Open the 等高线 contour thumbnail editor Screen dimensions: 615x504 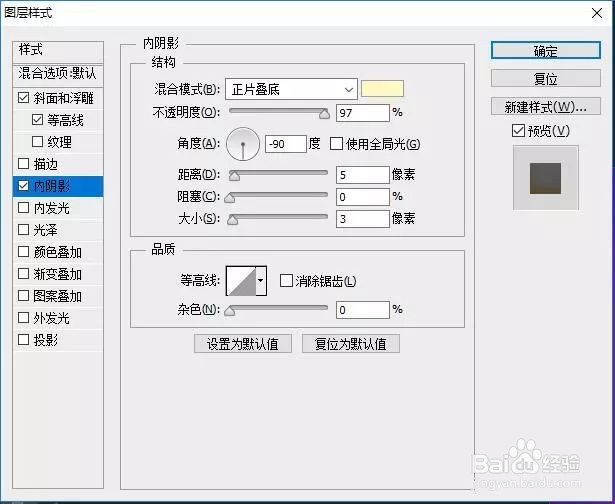pyautogui.click(x=241, y=281)
